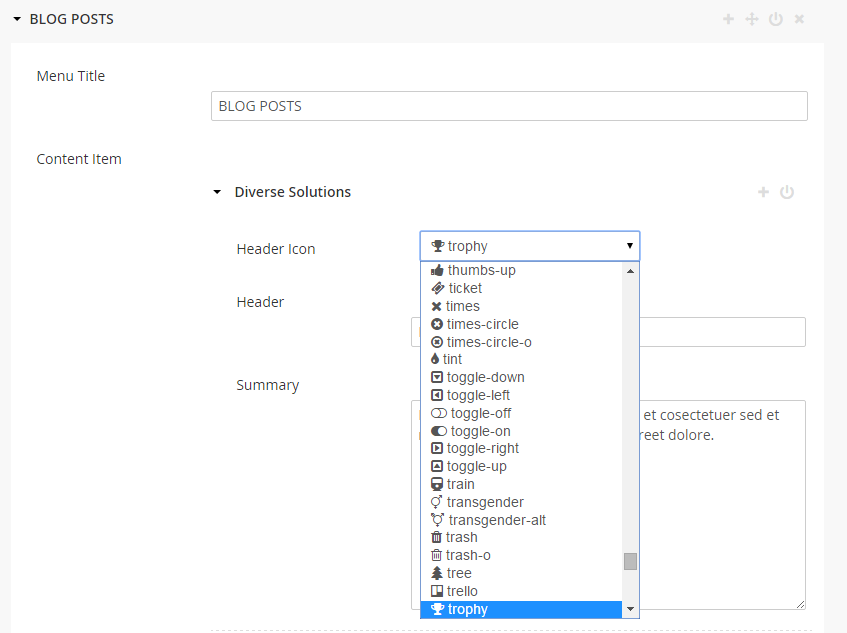The height and width of the screenshot is (633, 847).
Task: Select thumbs-up icon option
Action: click(x=481, y=270)
